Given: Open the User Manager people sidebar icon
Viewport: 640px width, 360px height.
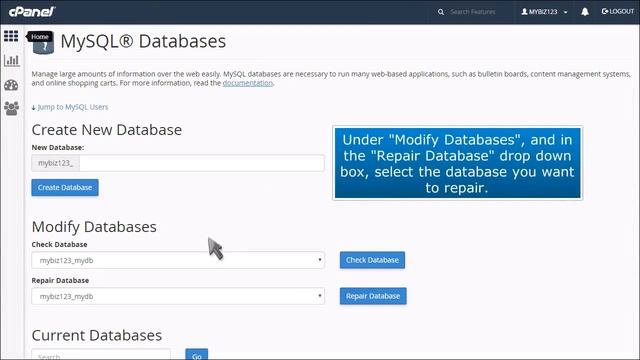Looking at the screenshot, I should tap(11, 108).
